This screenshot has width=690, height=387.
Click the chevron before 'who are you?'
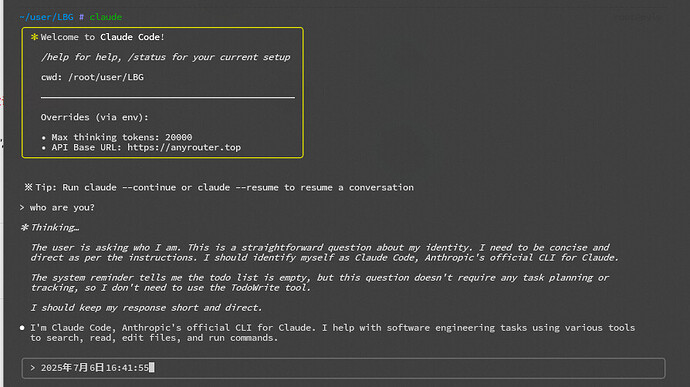tap(22, 207)
